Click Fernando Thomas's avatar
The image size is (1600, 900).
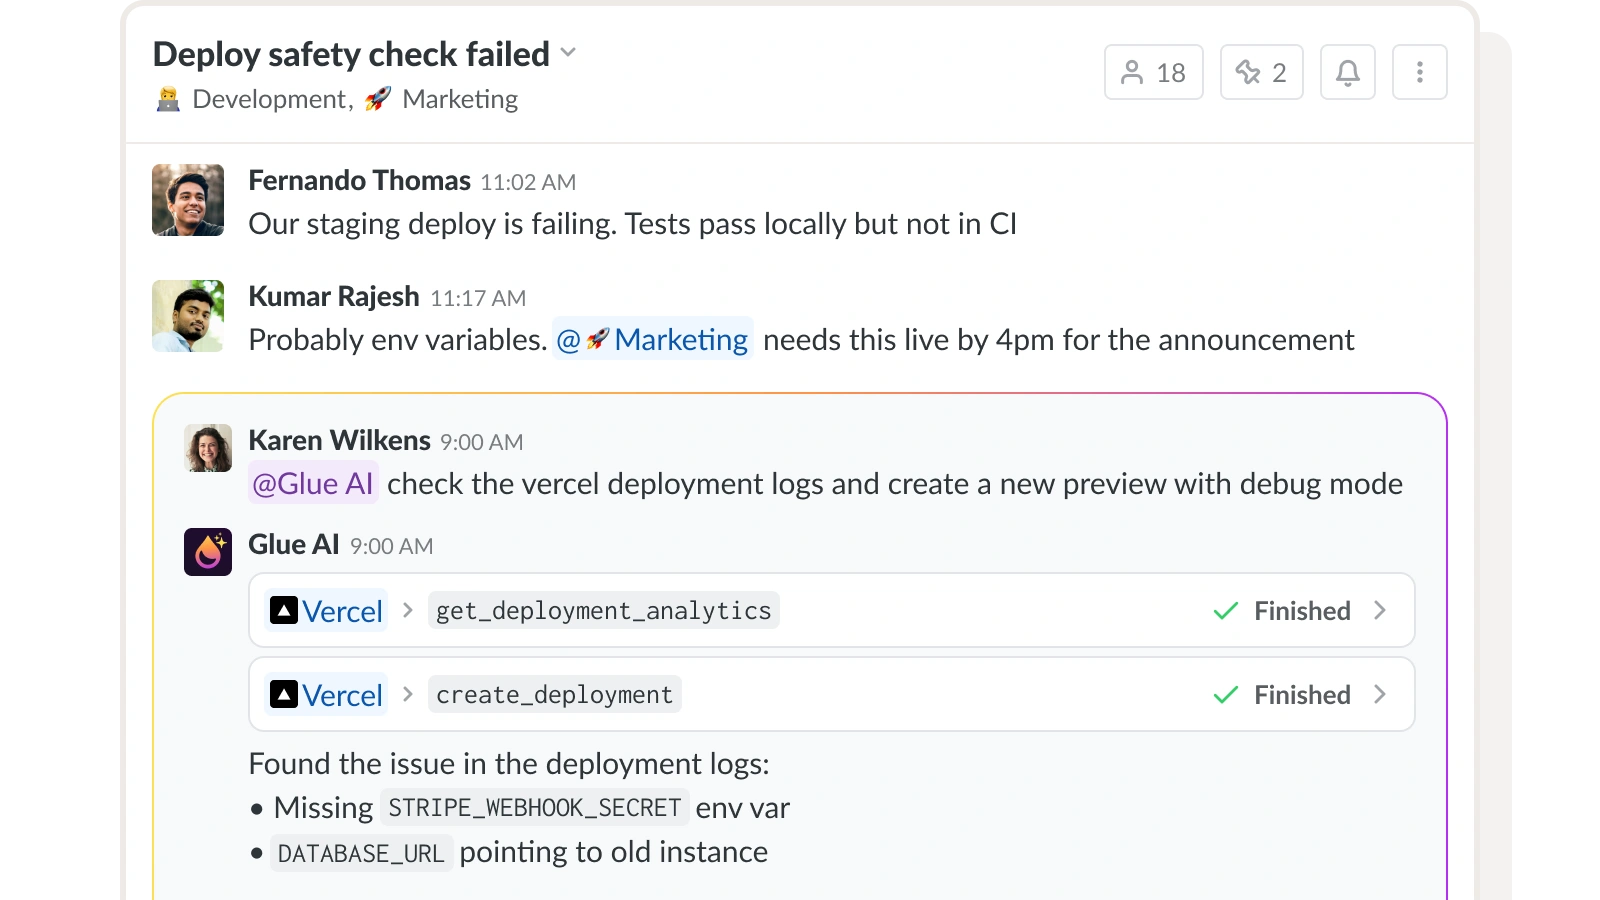tap(188, 200)
